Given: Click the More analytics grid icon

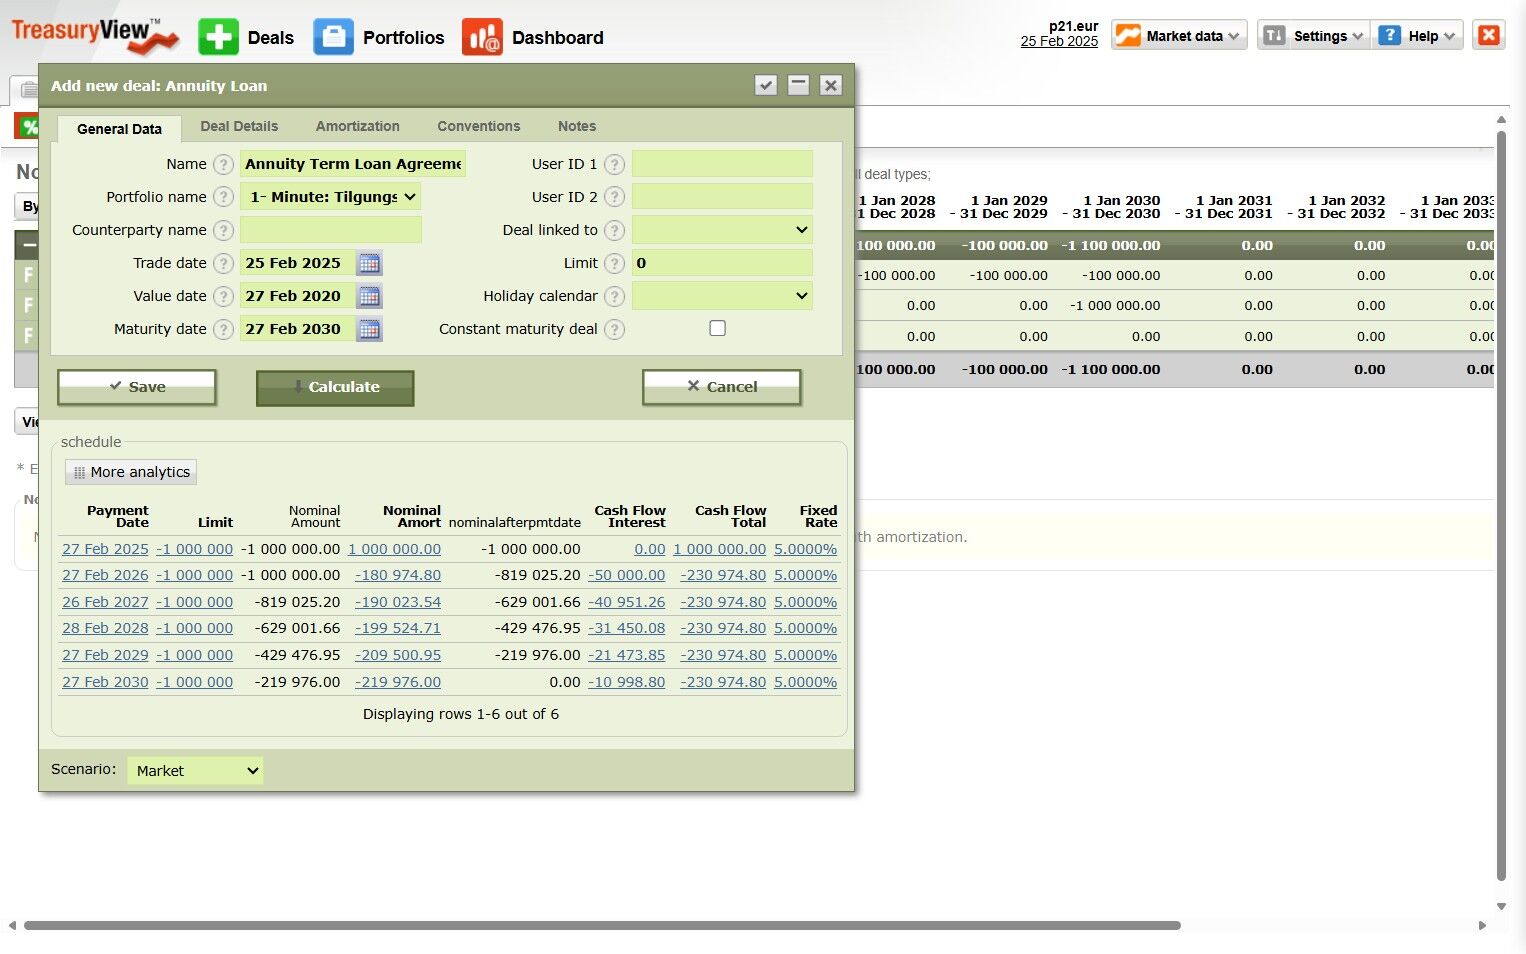Looking at the screenshot, I should 79,473.
